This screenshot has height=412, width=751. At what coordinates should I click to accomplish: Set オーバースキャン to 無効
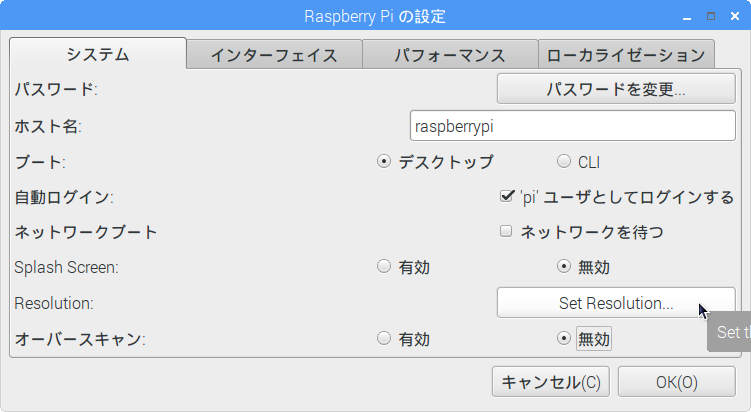click(584, 339)
